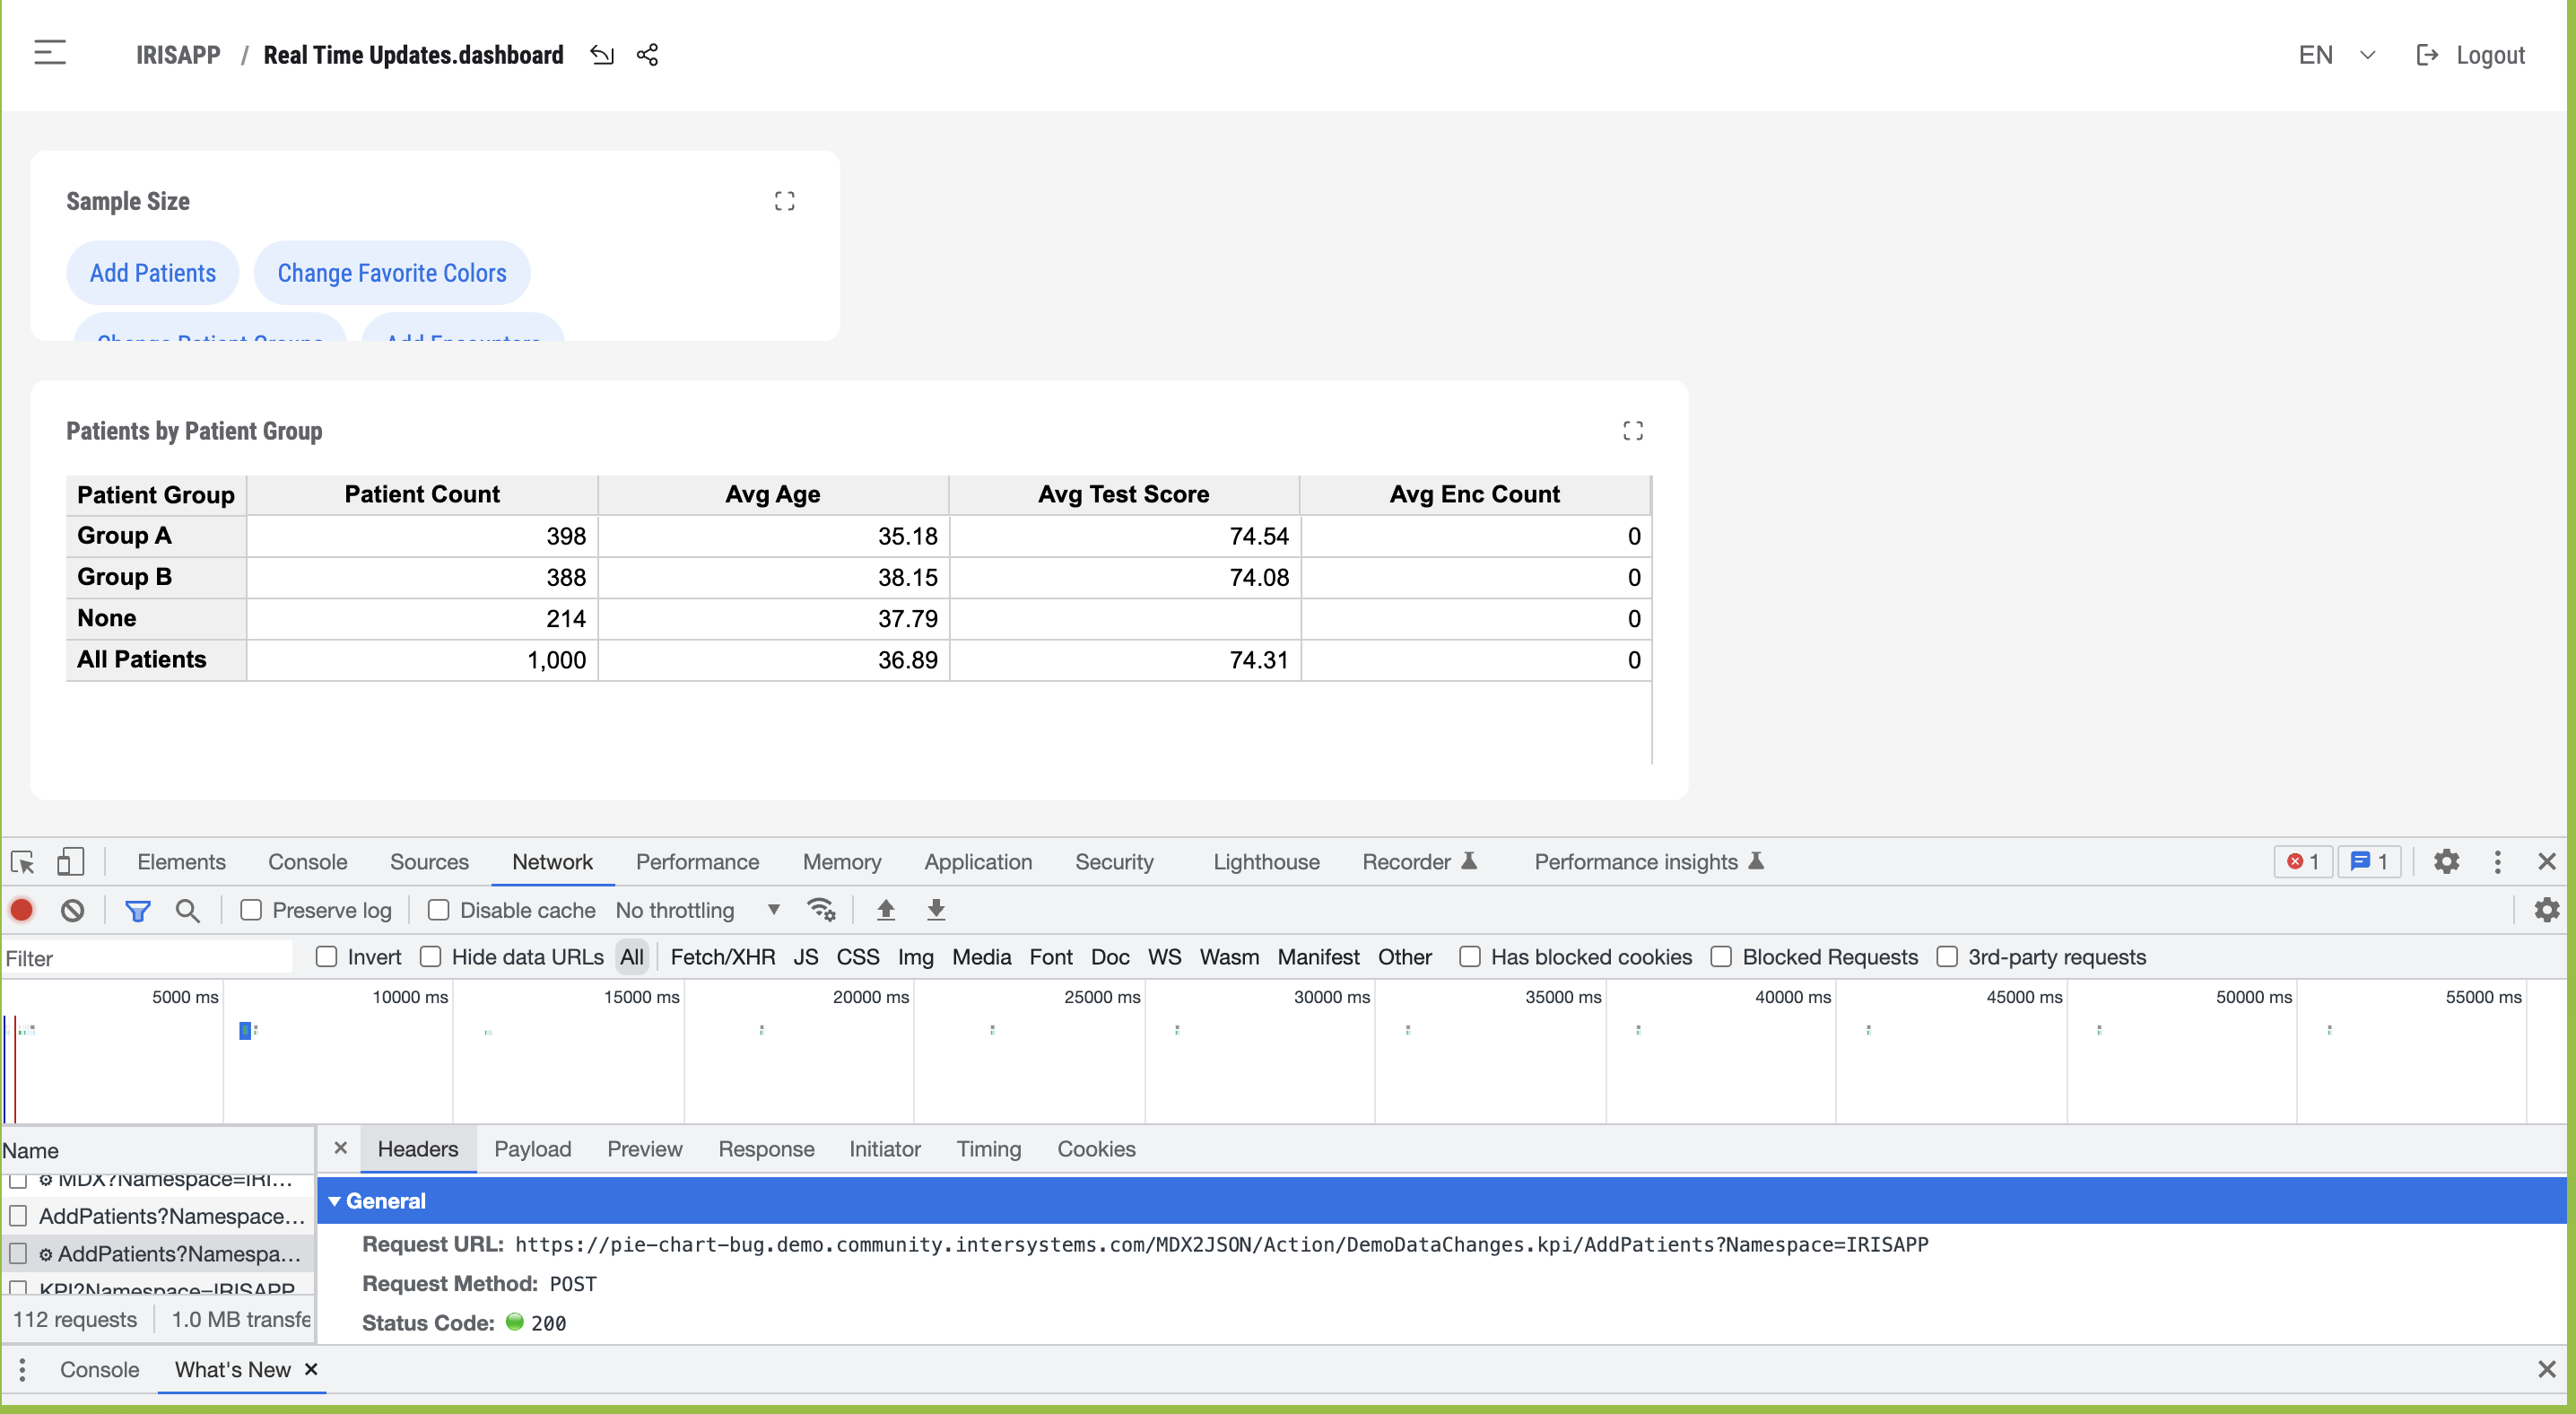Viewport: 2576px width, 1414px height.
Task: Open the No throttling dropdown
Action: [x=697, y=910]
